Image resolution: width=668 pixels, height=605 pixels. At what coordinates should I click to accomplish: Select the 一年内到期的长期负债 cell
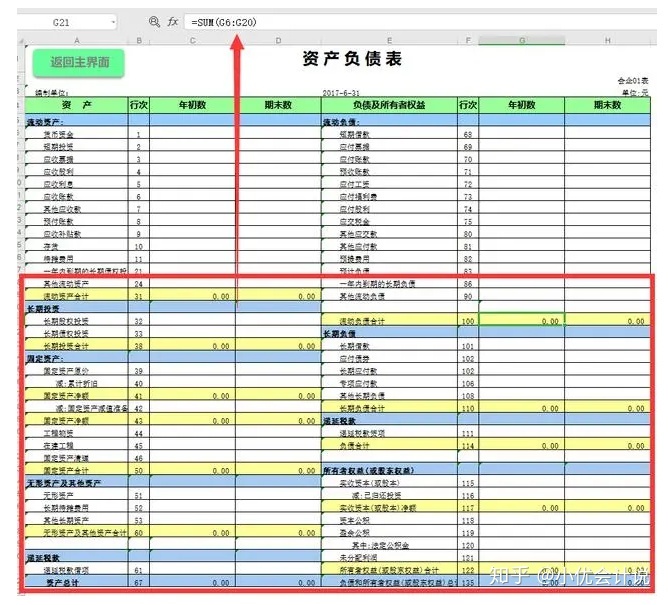(x=389, y=284)
